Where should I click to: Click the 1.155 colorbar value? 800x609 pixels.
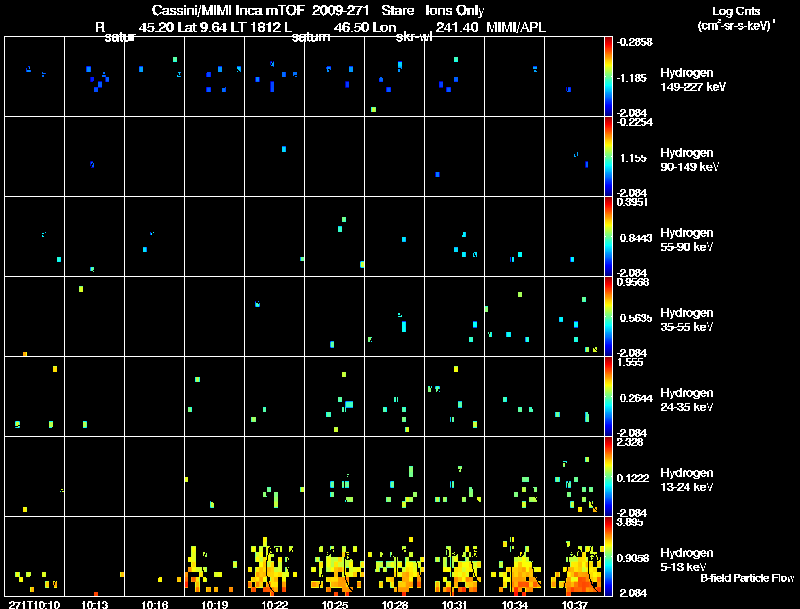633,158
